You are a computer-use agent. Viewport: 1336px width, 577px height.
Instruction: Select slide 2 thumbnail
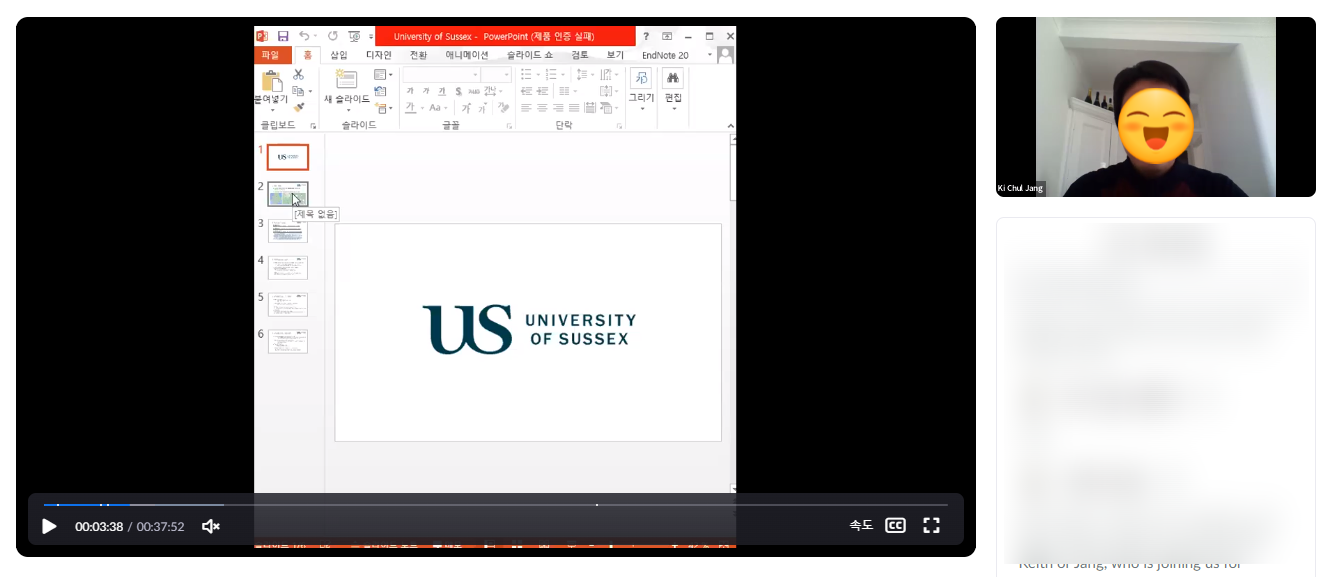pos(288,194)
